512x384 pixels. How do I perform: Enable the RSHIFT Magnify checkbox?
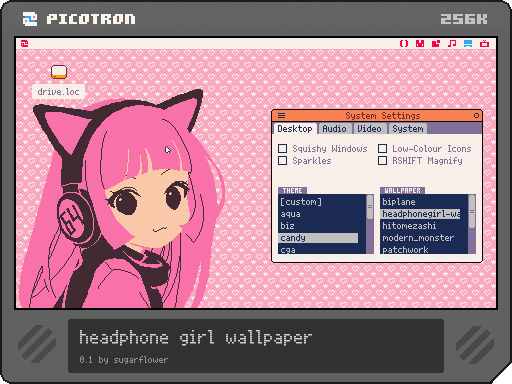(382, 160)
